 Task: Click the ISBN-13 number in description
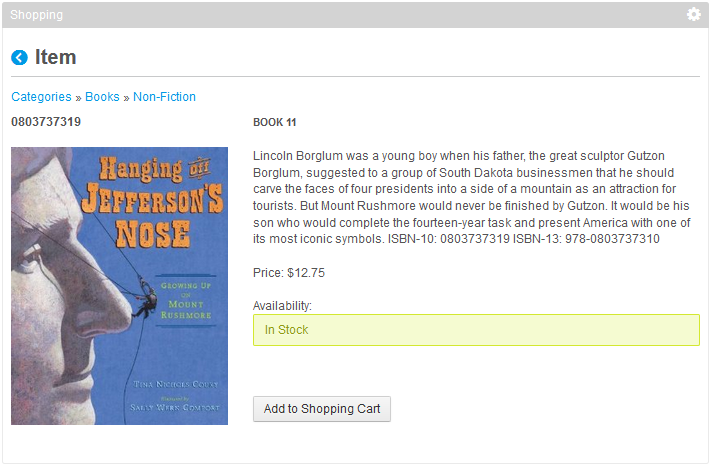point(612,239)
